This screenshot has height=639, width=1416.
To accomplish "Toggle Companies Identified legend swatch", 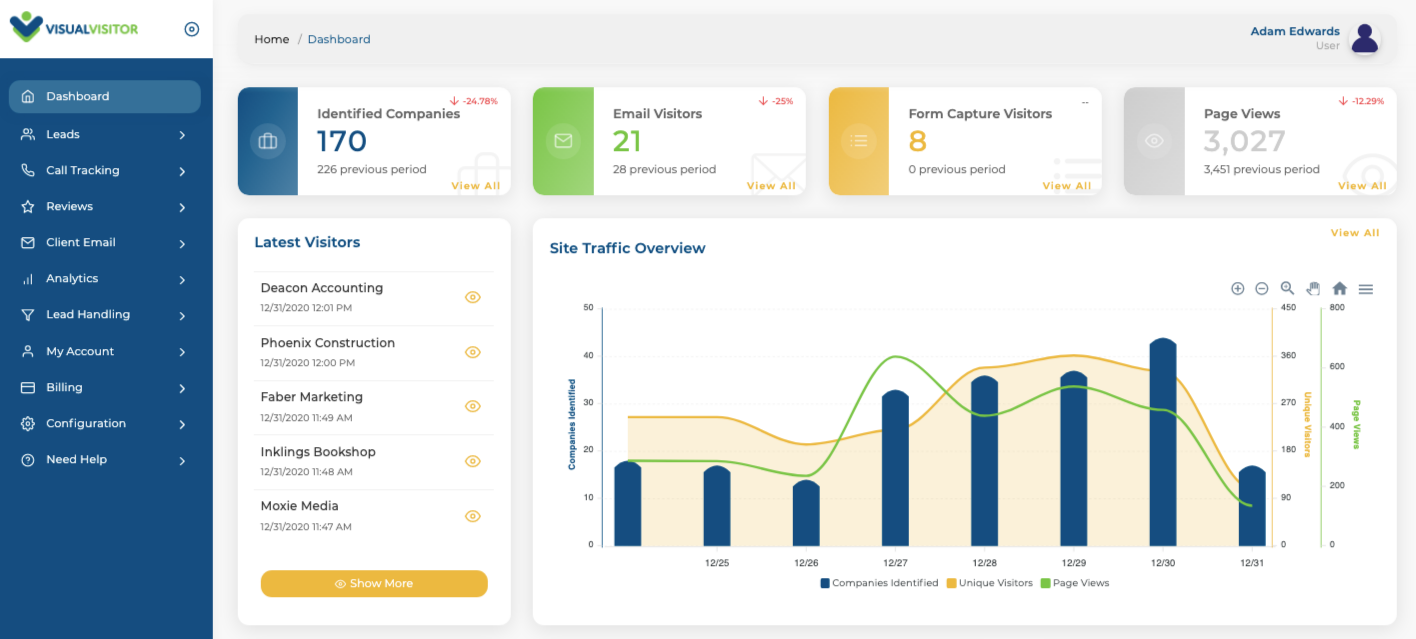I will (825, 583).
